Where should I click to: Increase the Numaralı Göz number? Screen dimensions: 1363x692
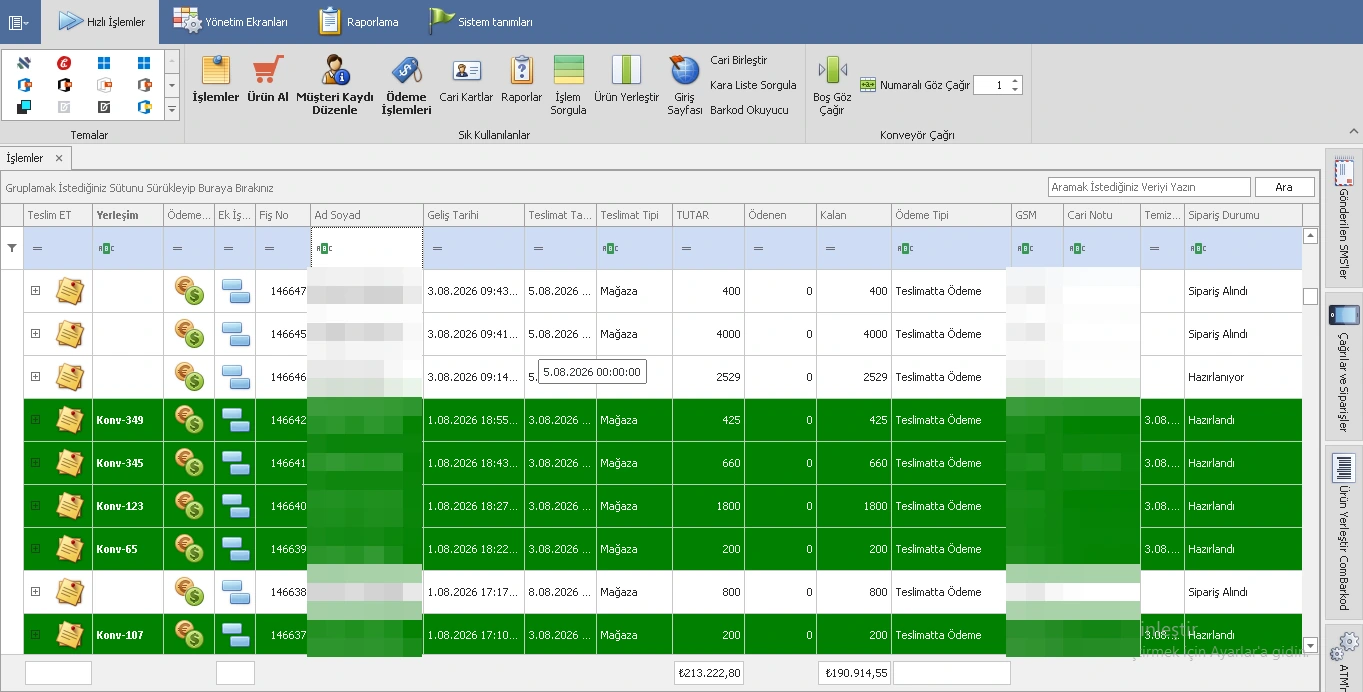[1015, 81]
